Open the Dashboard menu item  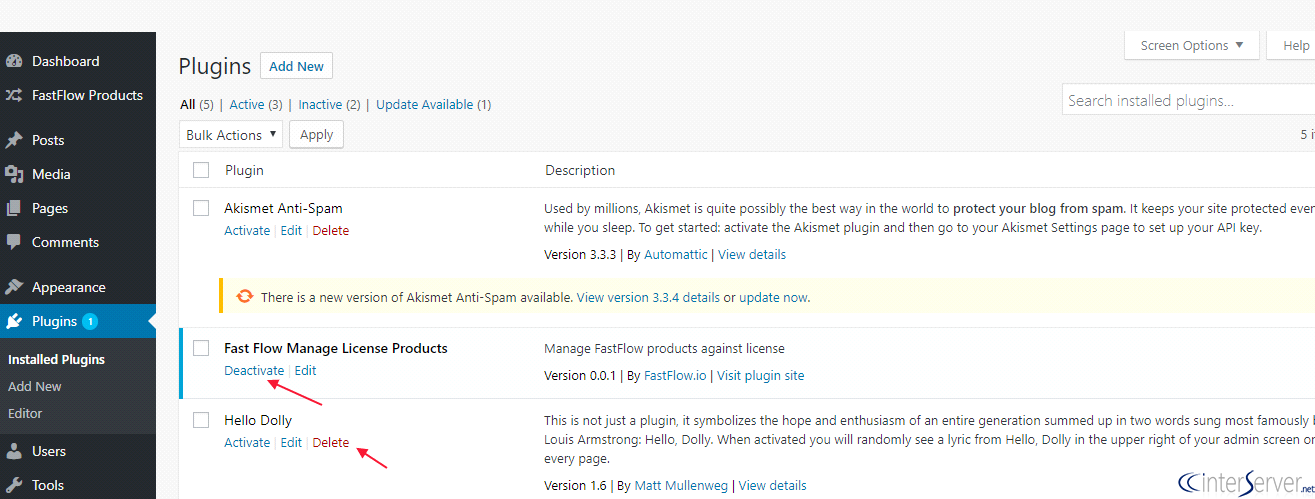tap(66, 61)
